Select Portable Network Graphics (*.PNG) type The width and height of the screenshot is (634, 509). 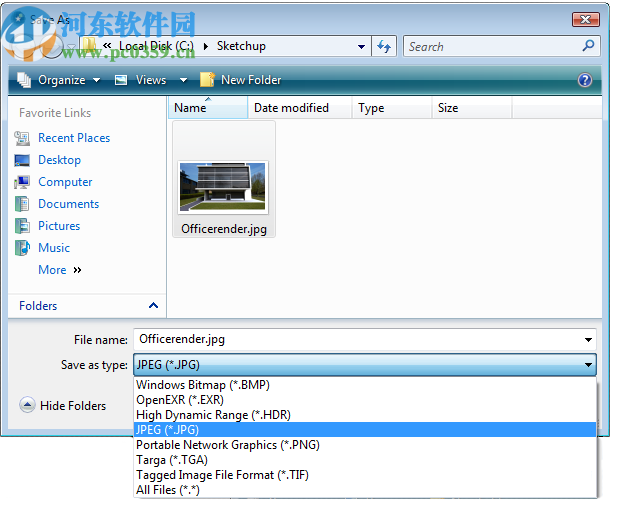[365, 445]
